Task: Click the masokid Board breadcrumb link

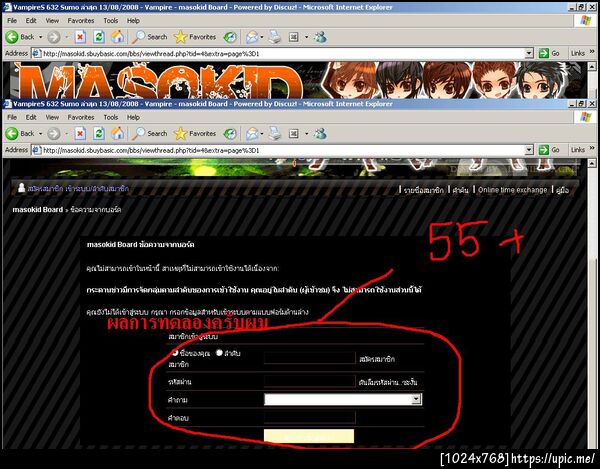Action: [x=38, y=210]
